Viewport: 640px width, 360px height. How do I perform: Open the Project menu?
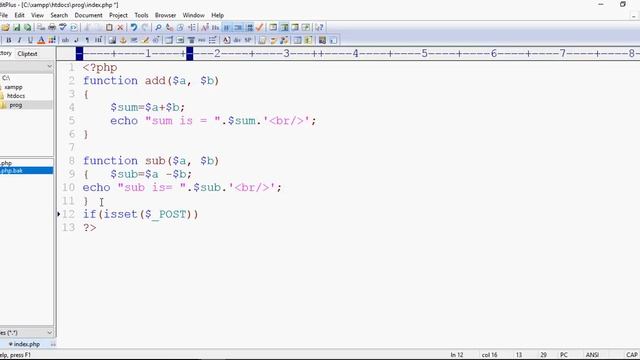[x=118, y=15]
